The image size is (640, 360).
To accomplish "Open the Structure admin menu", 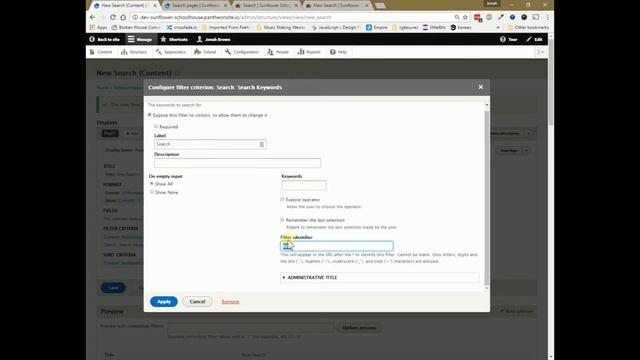I will coord(134,52).
